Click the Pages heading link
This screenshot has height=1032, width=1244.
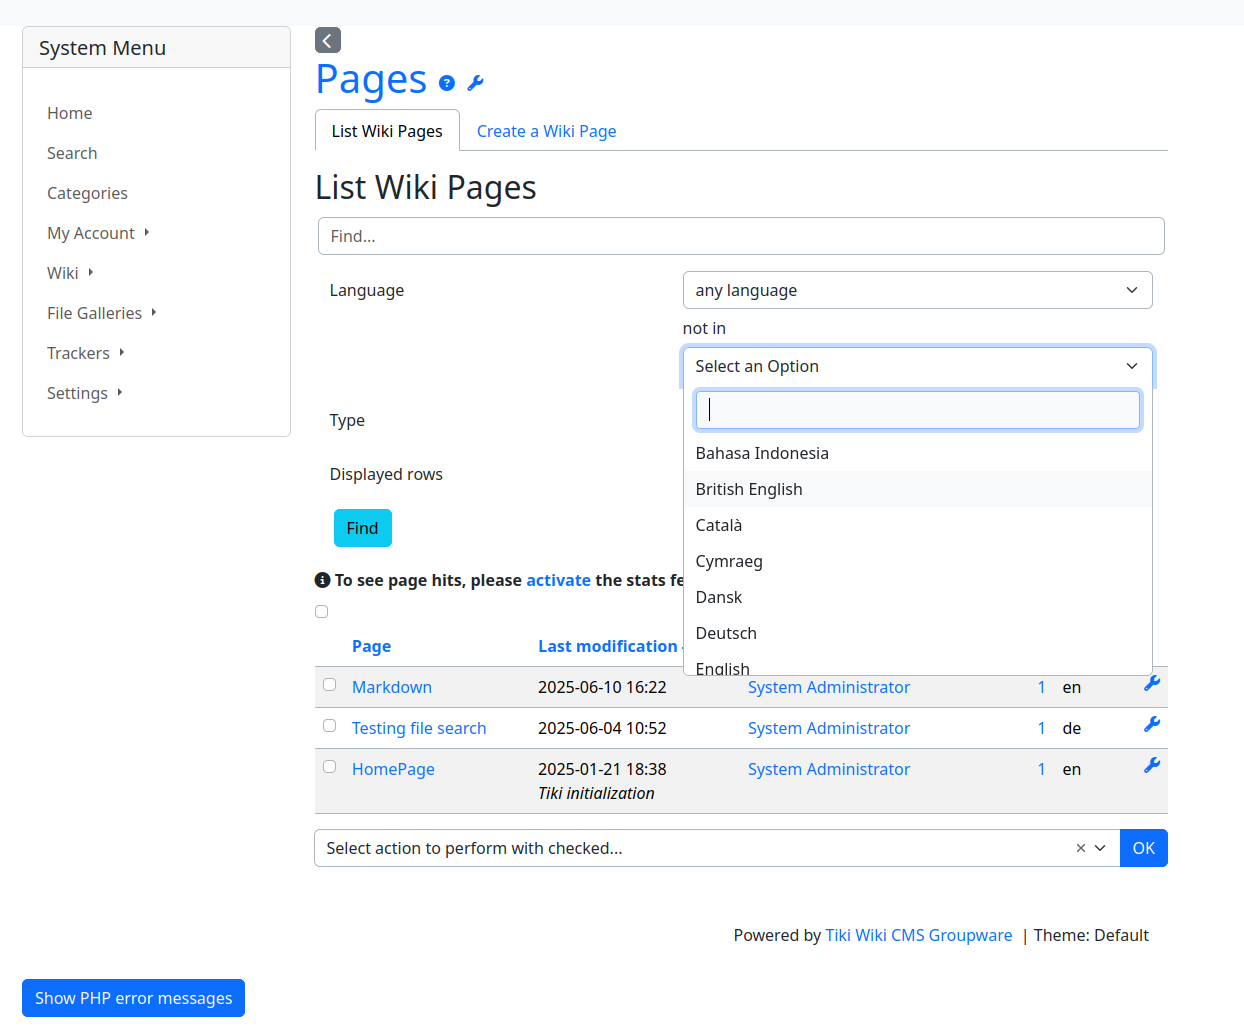pos(371,79)
